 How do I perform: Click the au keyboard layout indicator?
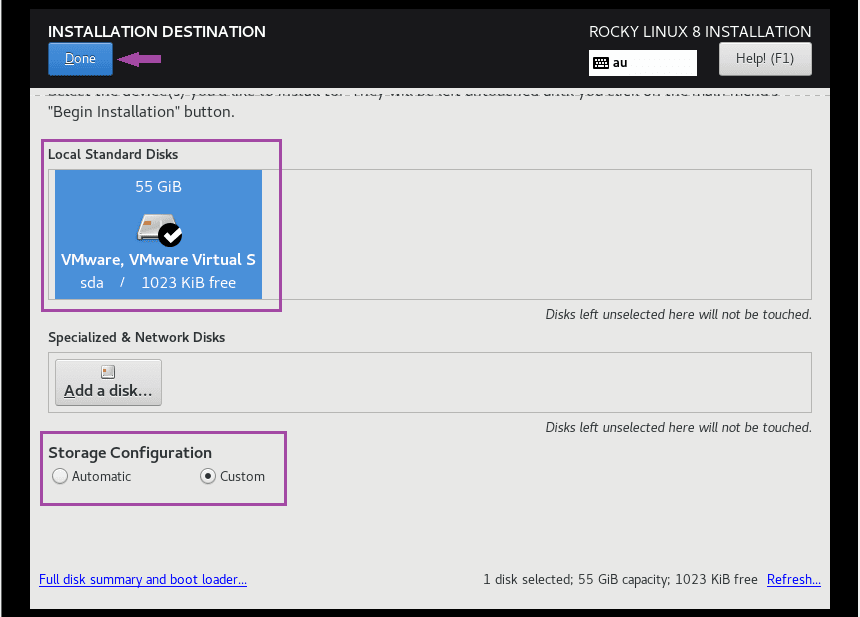[x=643, y=63]
